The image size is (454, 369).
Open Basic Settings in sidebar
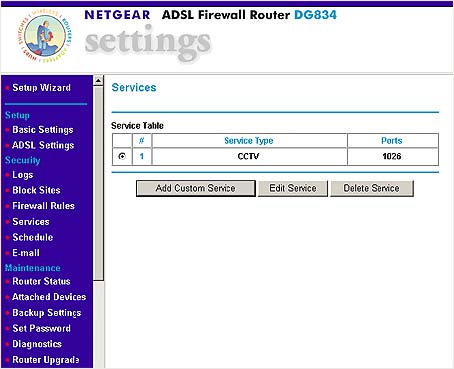43,130
